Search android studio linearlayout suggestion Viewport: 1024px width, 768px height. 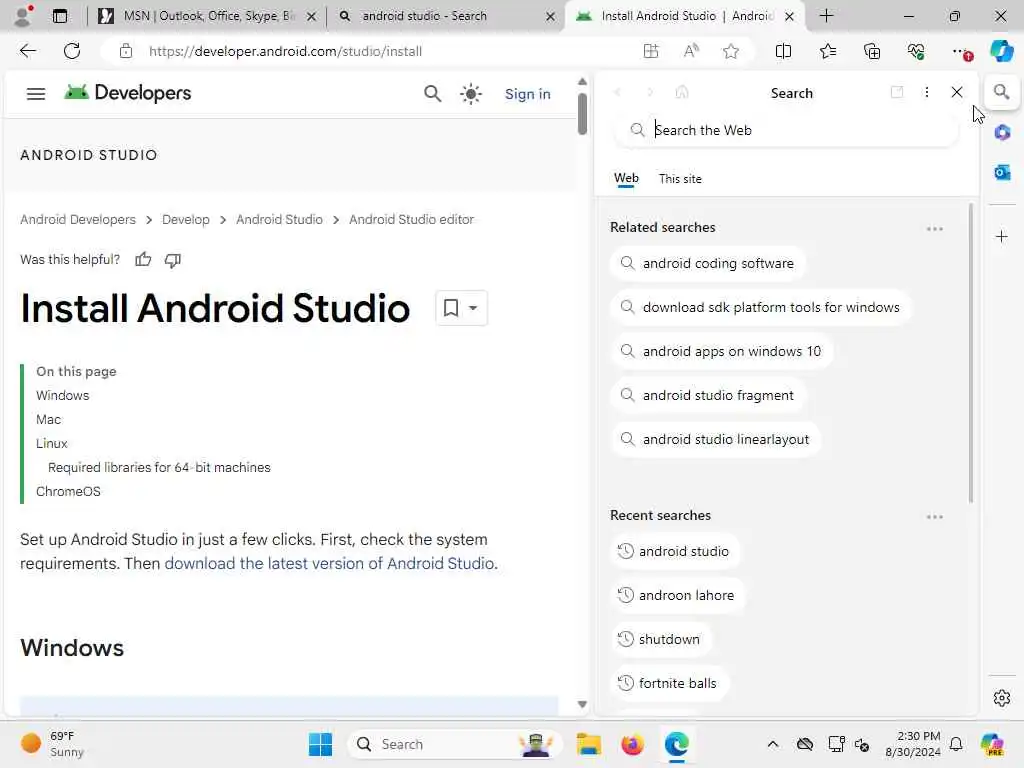tap(716, 440)
